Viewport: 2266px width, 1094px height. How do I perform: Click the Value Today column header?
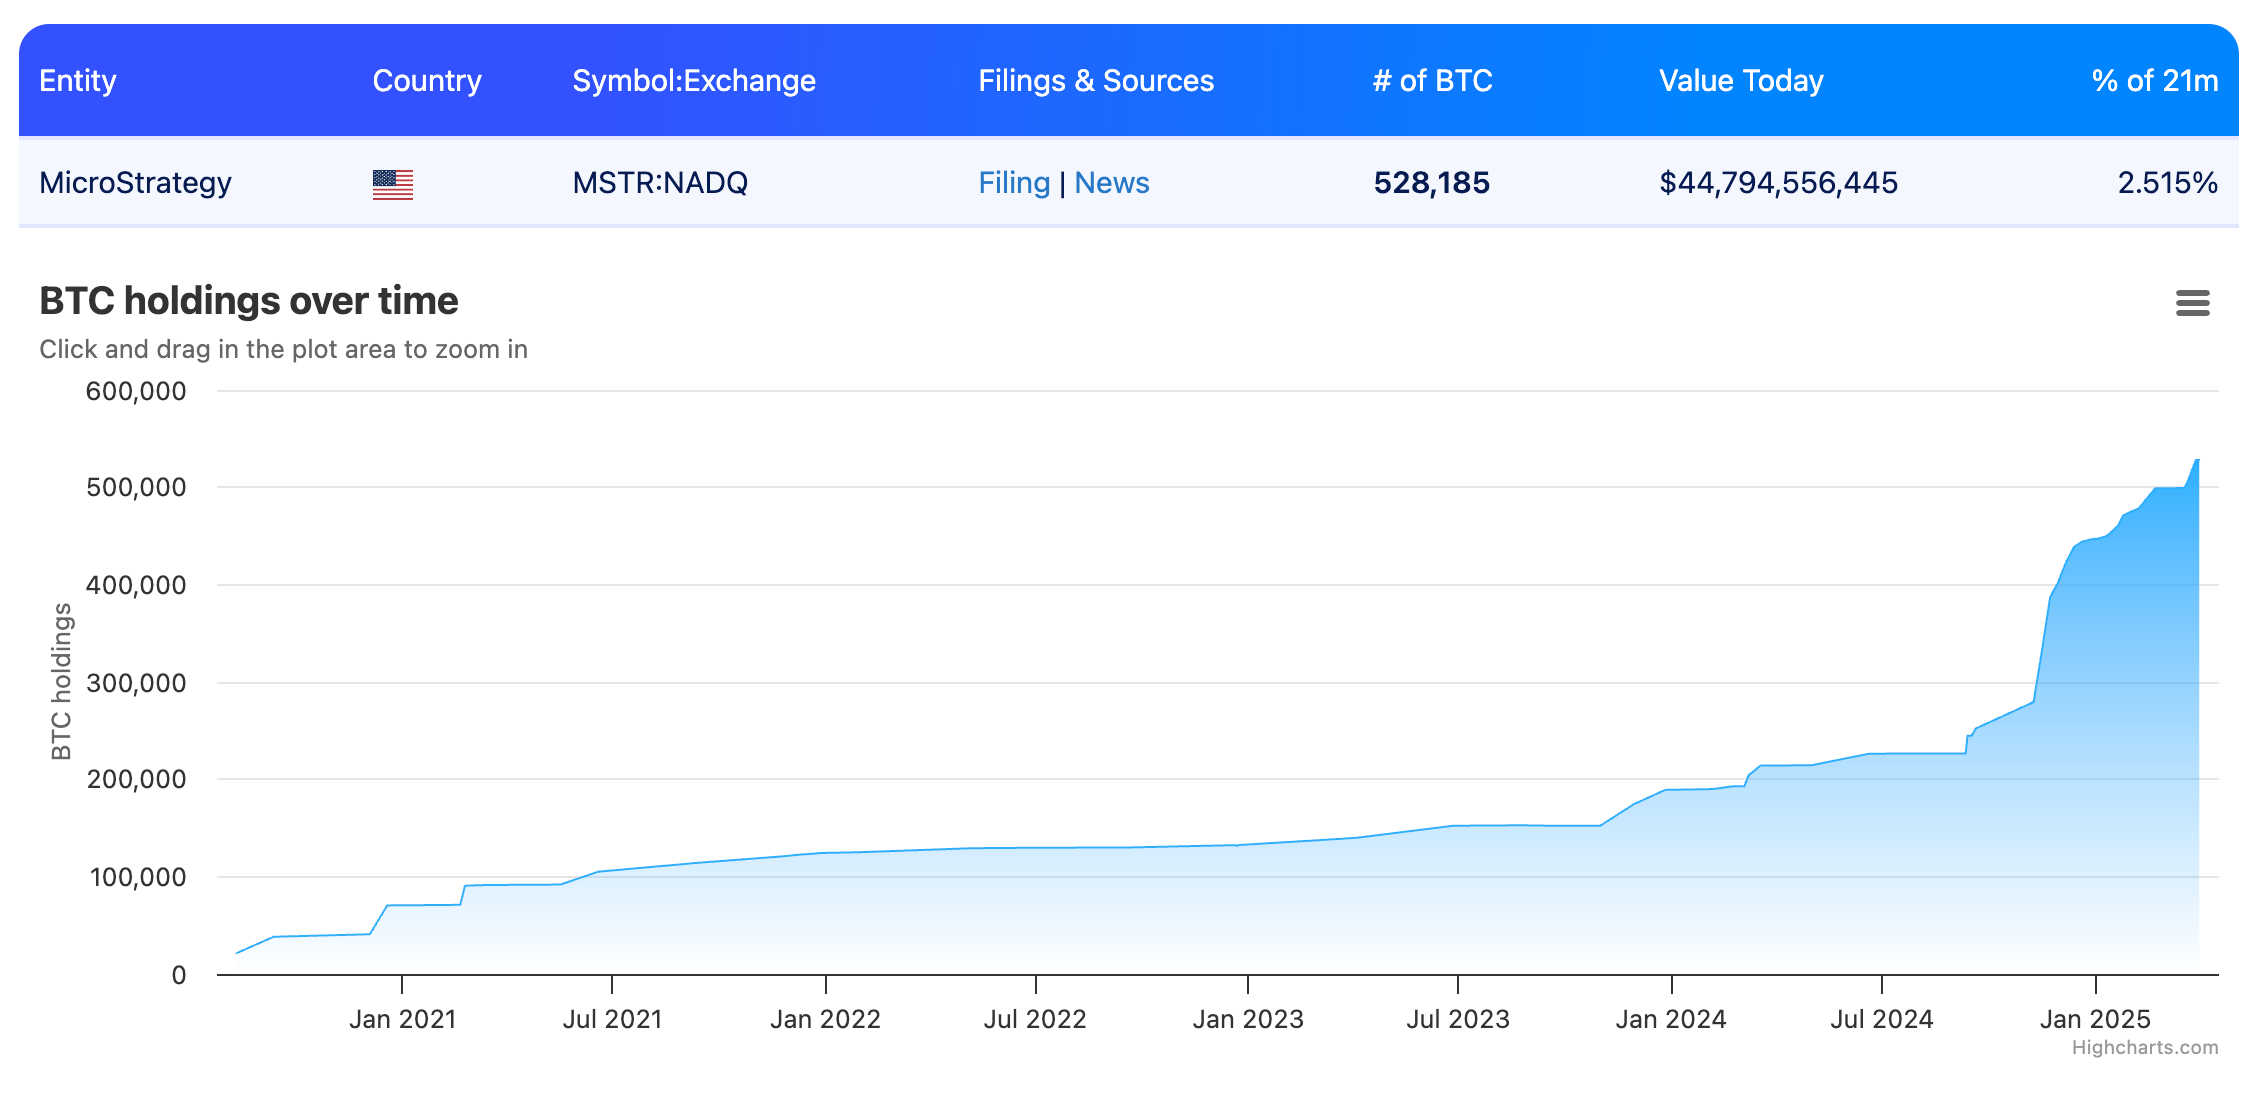pos(1740,81)
